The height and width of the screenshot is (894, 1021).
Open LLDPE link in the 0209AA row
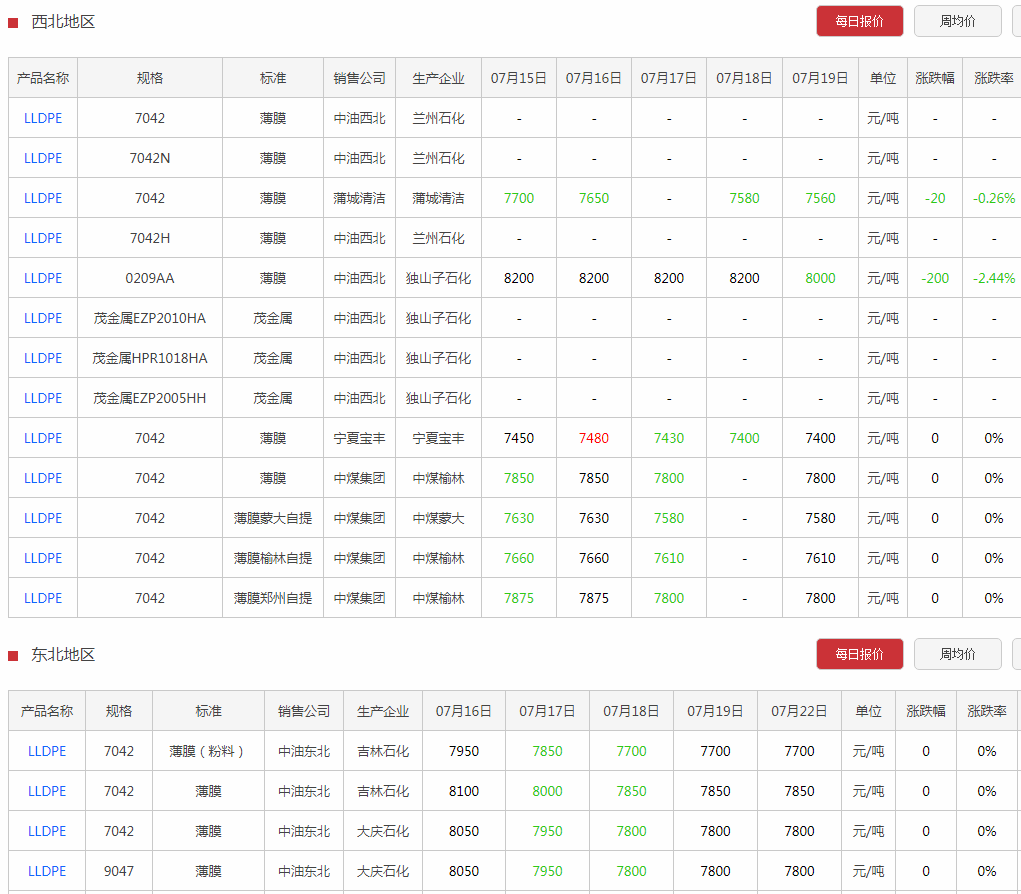[43, 278]
